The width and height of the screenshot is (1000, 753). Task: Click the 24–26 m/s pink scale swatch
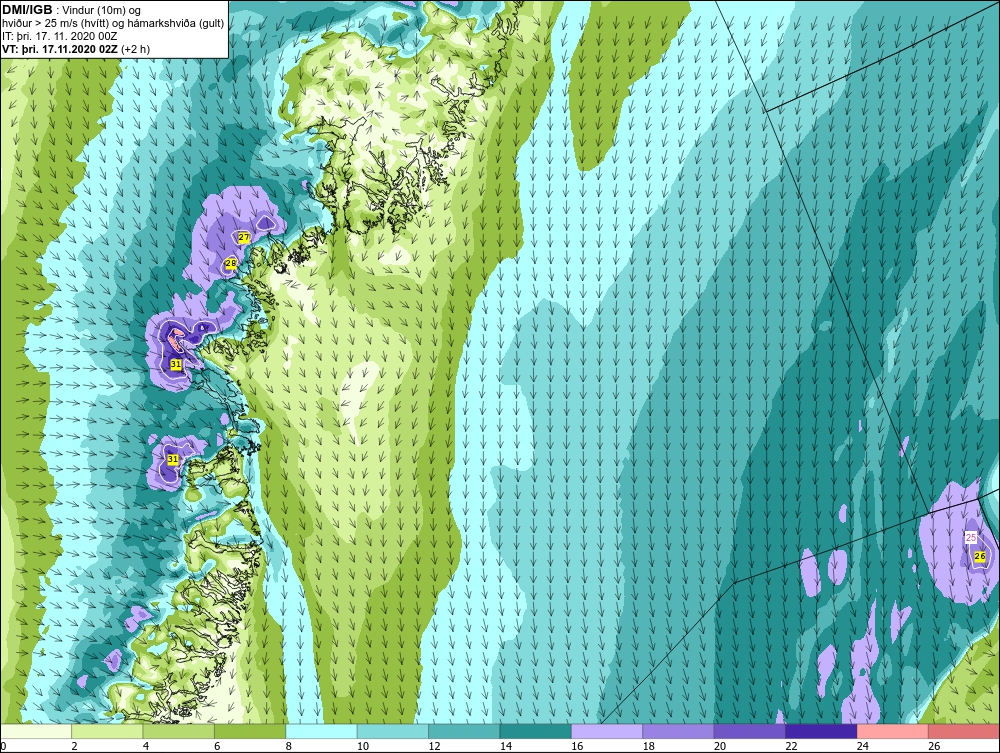pyautogui.click(x=893, y=731)
